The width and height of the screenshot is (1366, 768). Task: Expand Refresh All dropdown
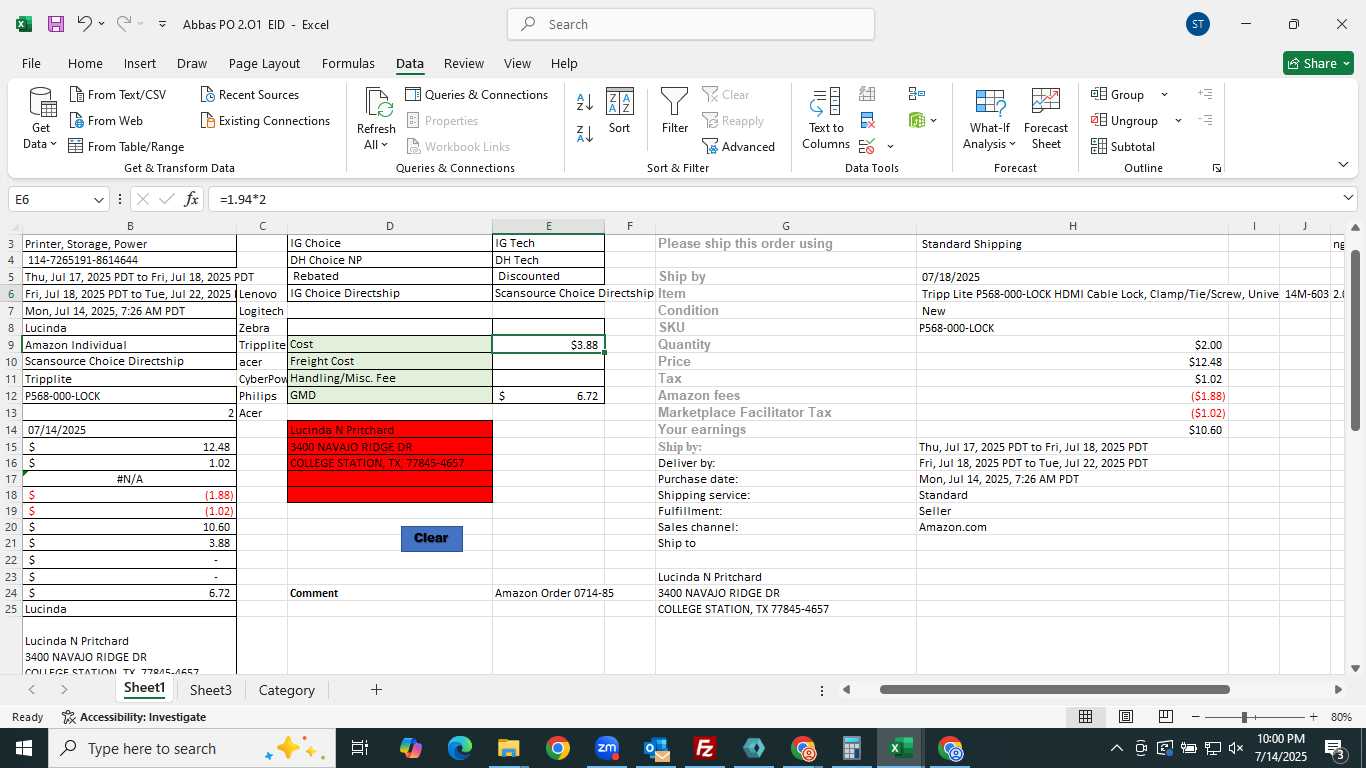click(384, 145)
